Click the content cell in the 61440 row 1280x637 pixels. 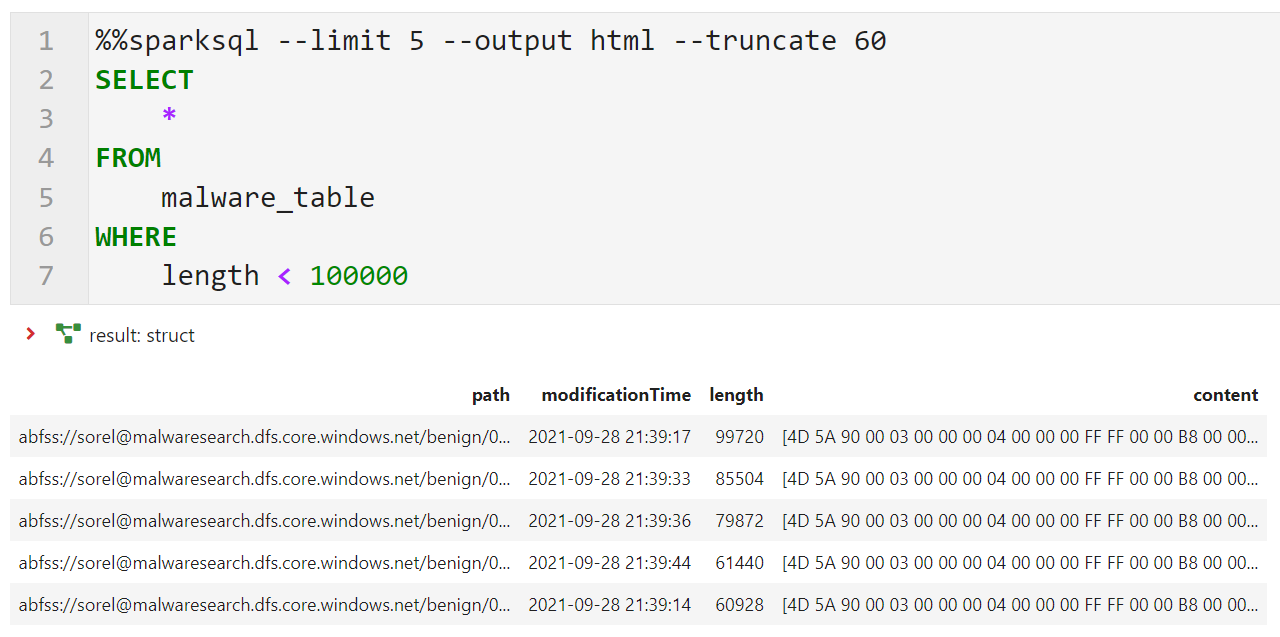tap(1020, 563)
